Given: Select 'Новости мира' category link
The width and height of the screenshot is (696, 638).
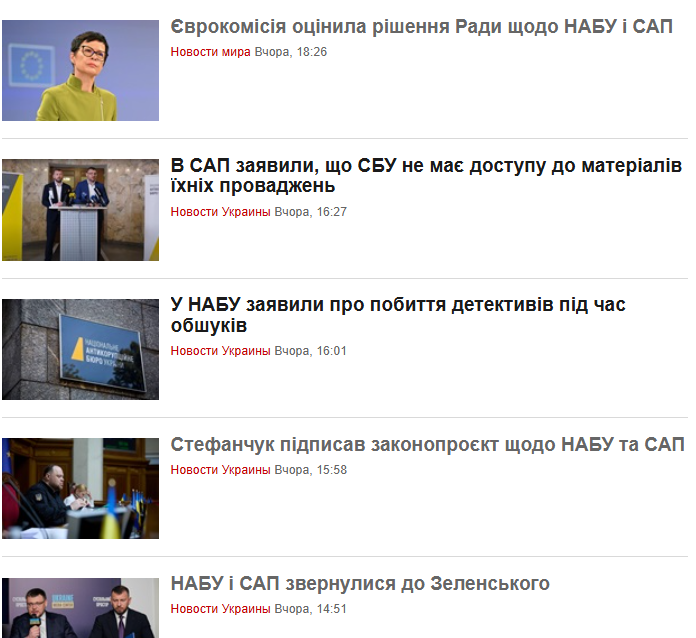Looking at the screenshot, I should pos(210,52).
